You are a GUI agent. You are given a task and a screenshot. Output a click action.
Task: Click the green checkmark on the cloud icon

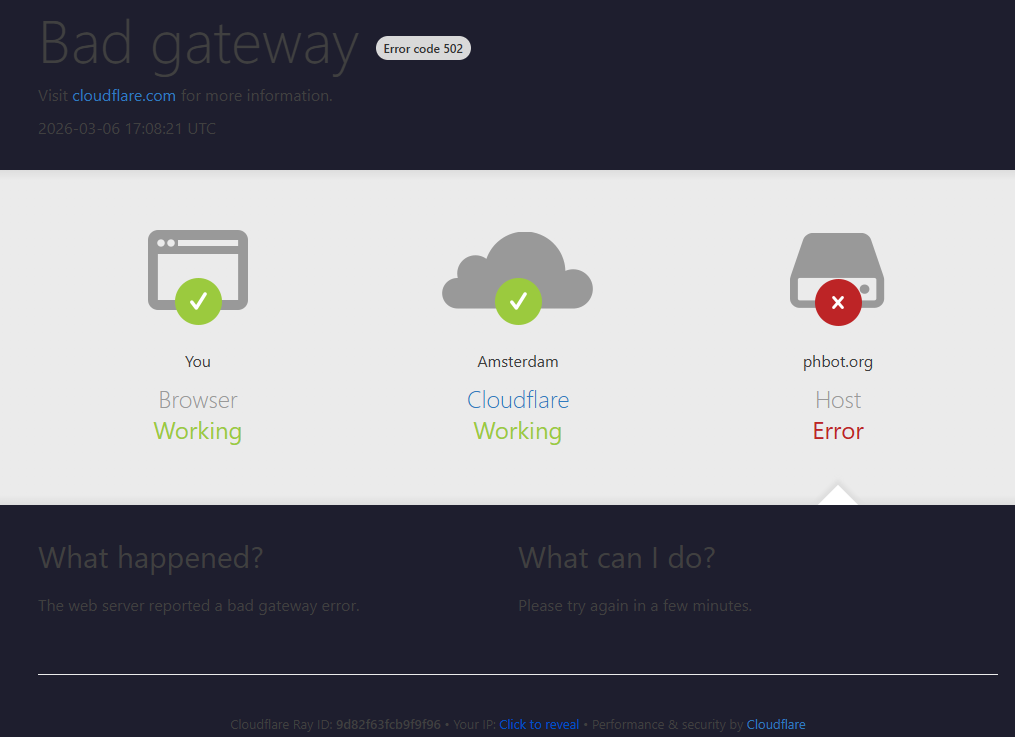[518, 301]
